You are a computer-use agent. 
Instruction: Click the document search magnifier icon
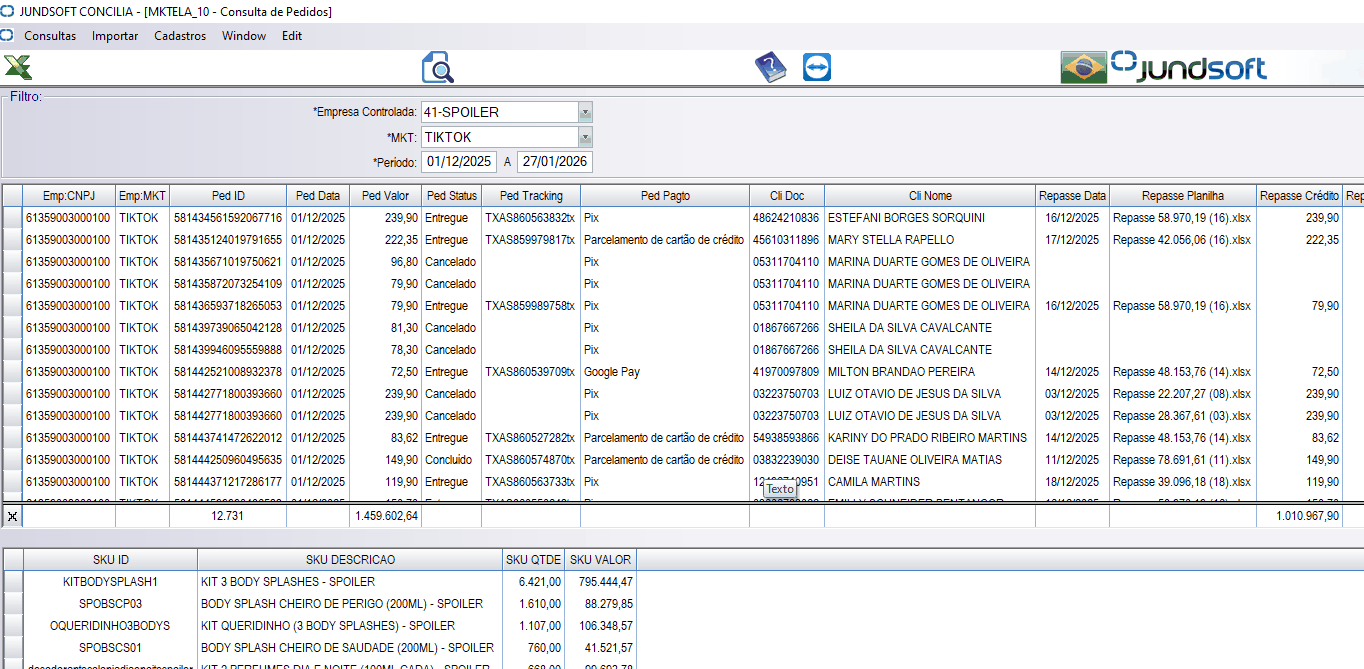click(x=438, y=67)
